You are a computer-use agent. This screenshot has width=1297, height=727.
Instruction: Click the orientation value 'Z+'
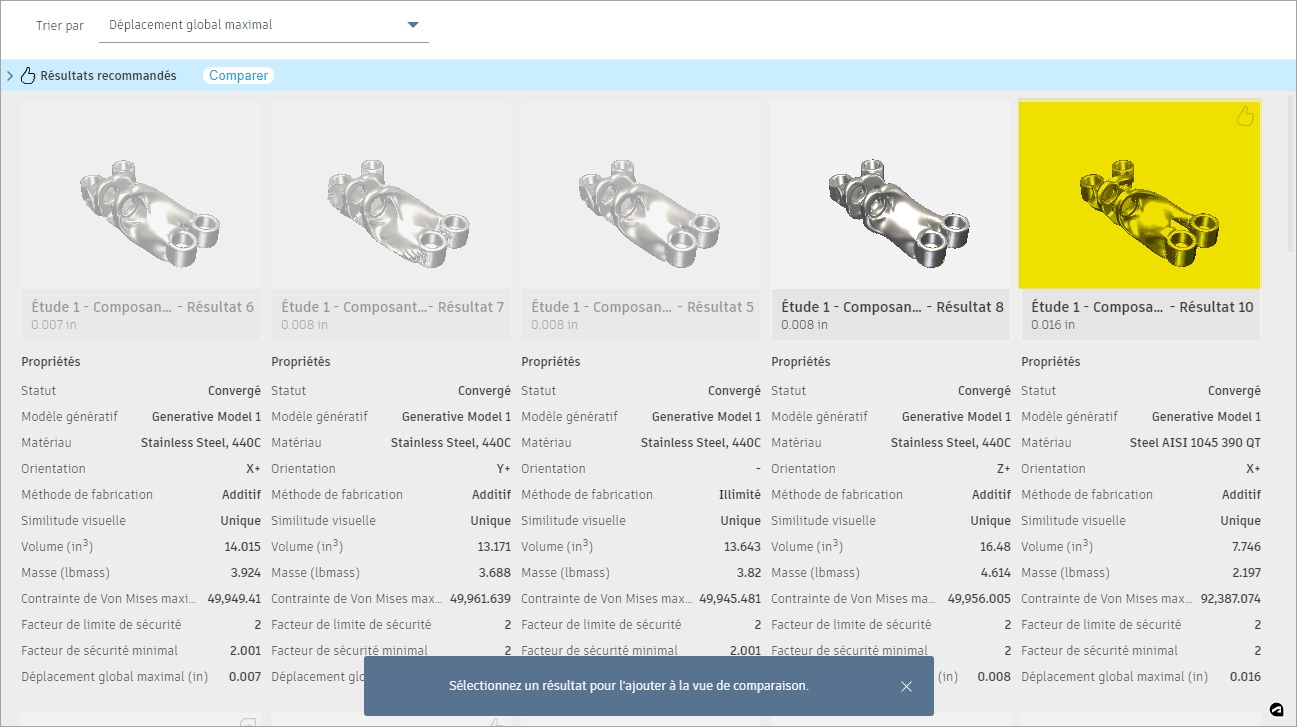[1003, 468]
